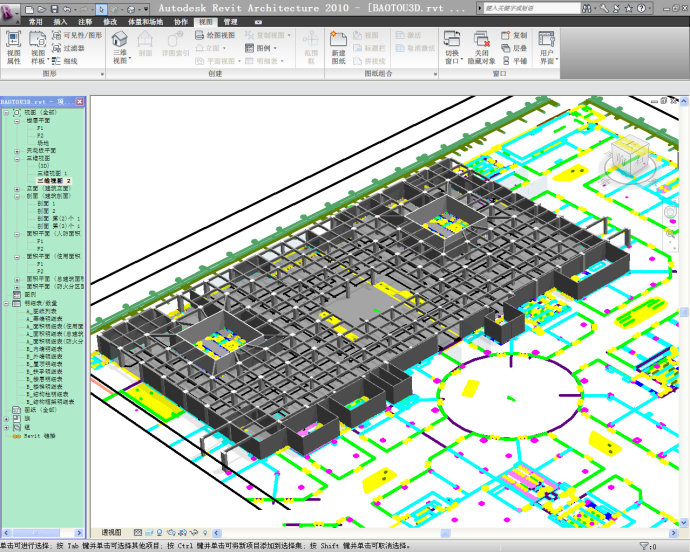The image size is (690, 552).
Task: Click the Help question mark icon
Action: click(x=641, y=8)
